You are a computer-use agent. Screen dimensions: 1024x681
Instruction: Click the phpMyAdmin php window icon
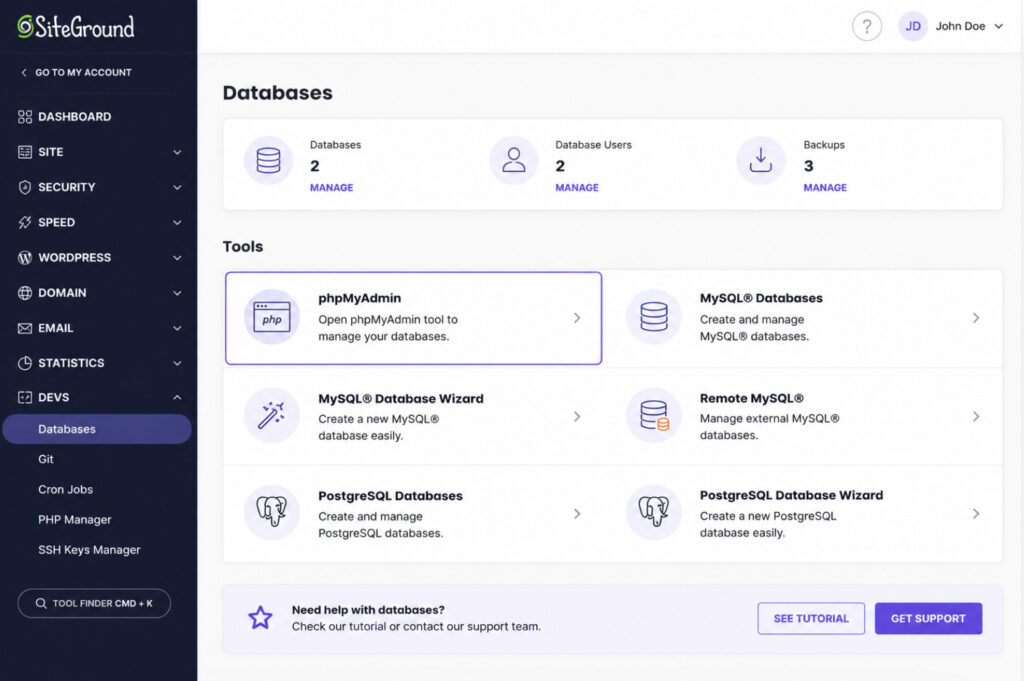(272, 317)
